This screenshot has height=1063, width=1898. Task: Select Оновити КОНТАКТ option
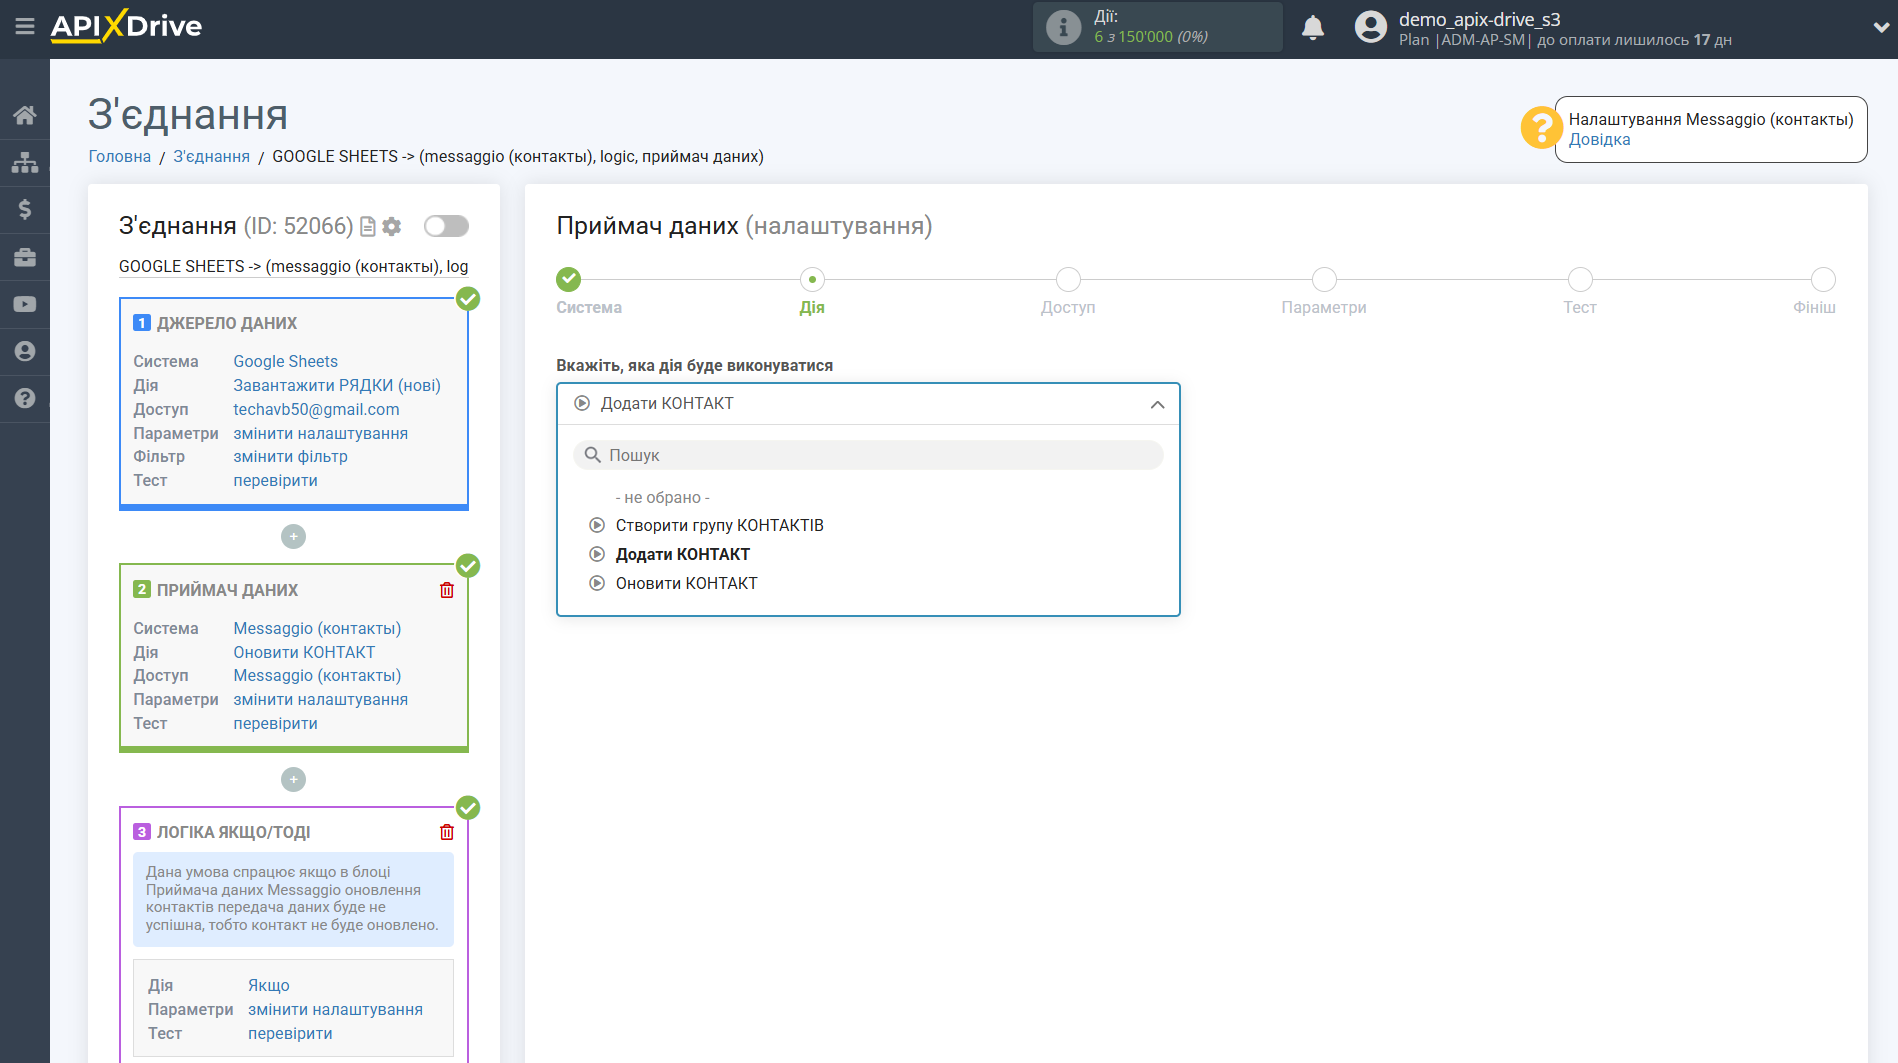(x=686, y=583)
